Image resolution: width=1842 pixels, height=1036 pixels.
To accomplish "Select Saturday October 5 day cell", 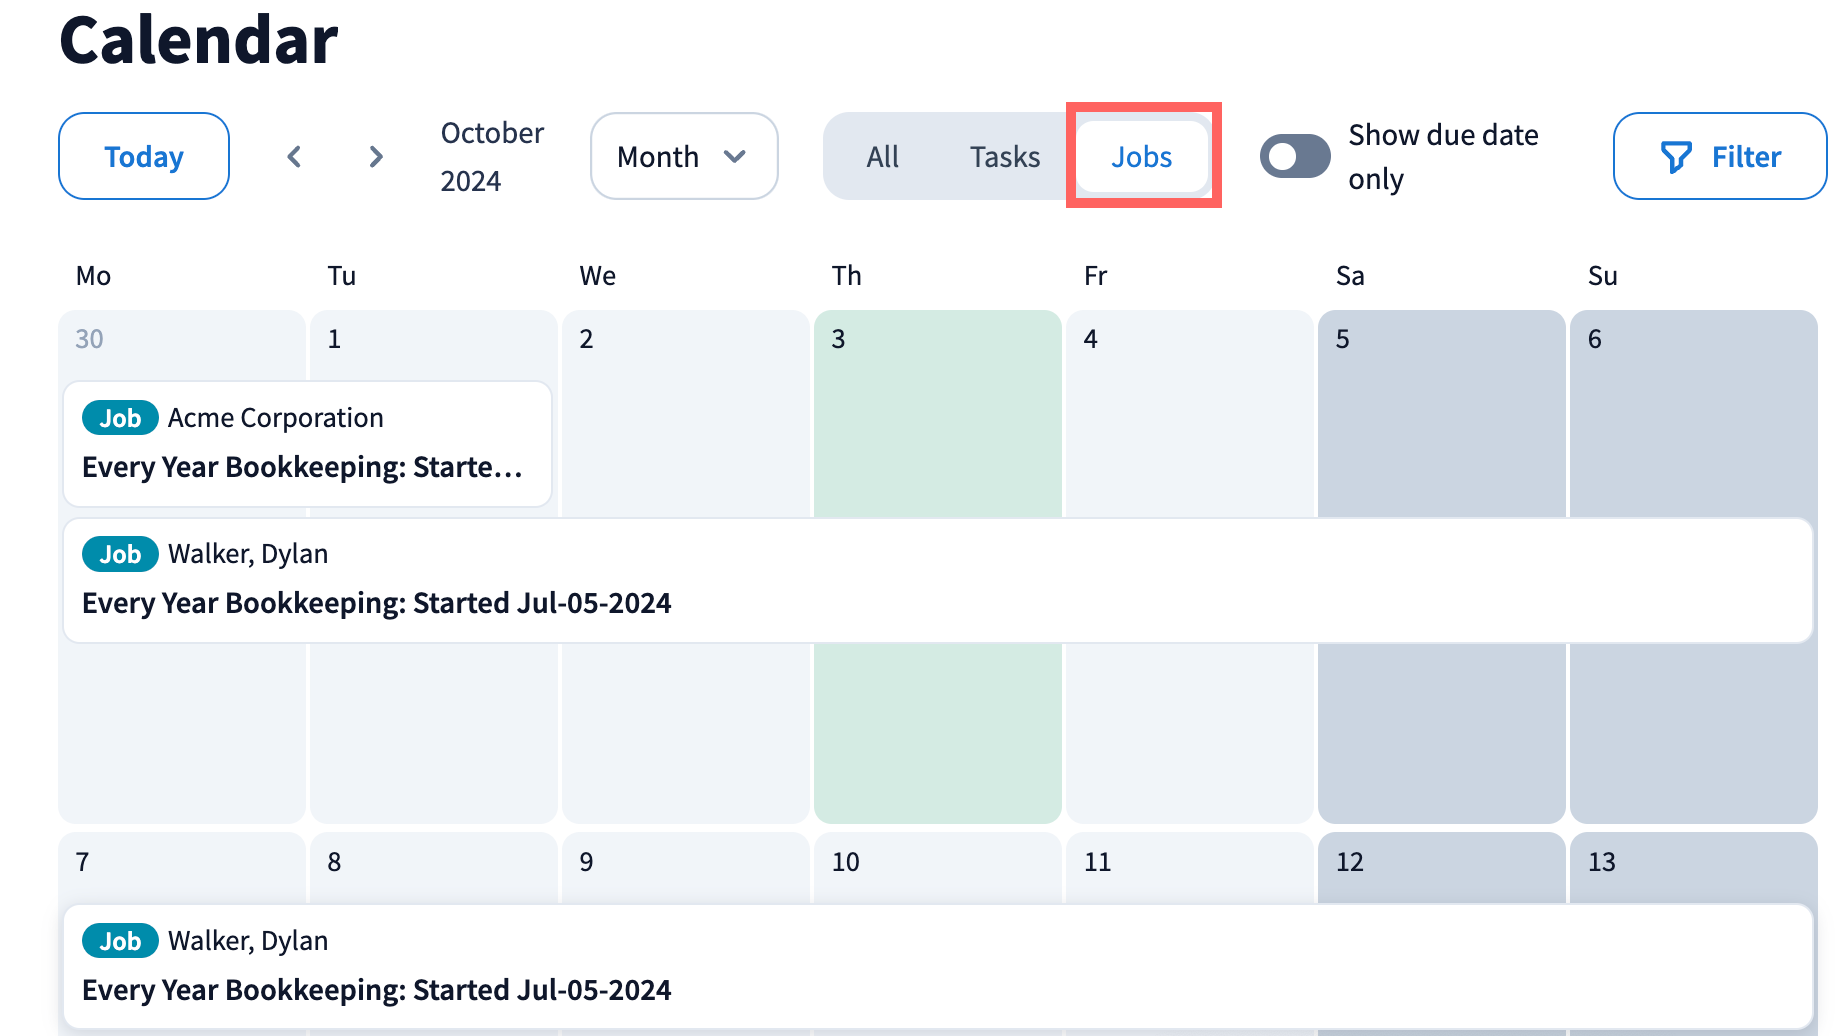I will tap(1441, 730).
